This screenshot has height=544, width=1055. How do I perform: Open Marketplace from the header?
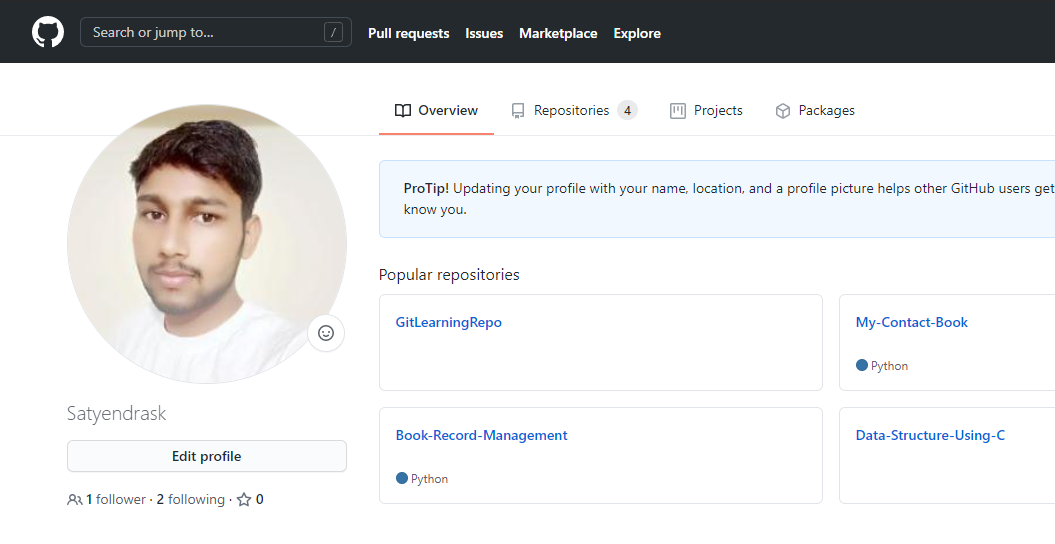point(558,33)
